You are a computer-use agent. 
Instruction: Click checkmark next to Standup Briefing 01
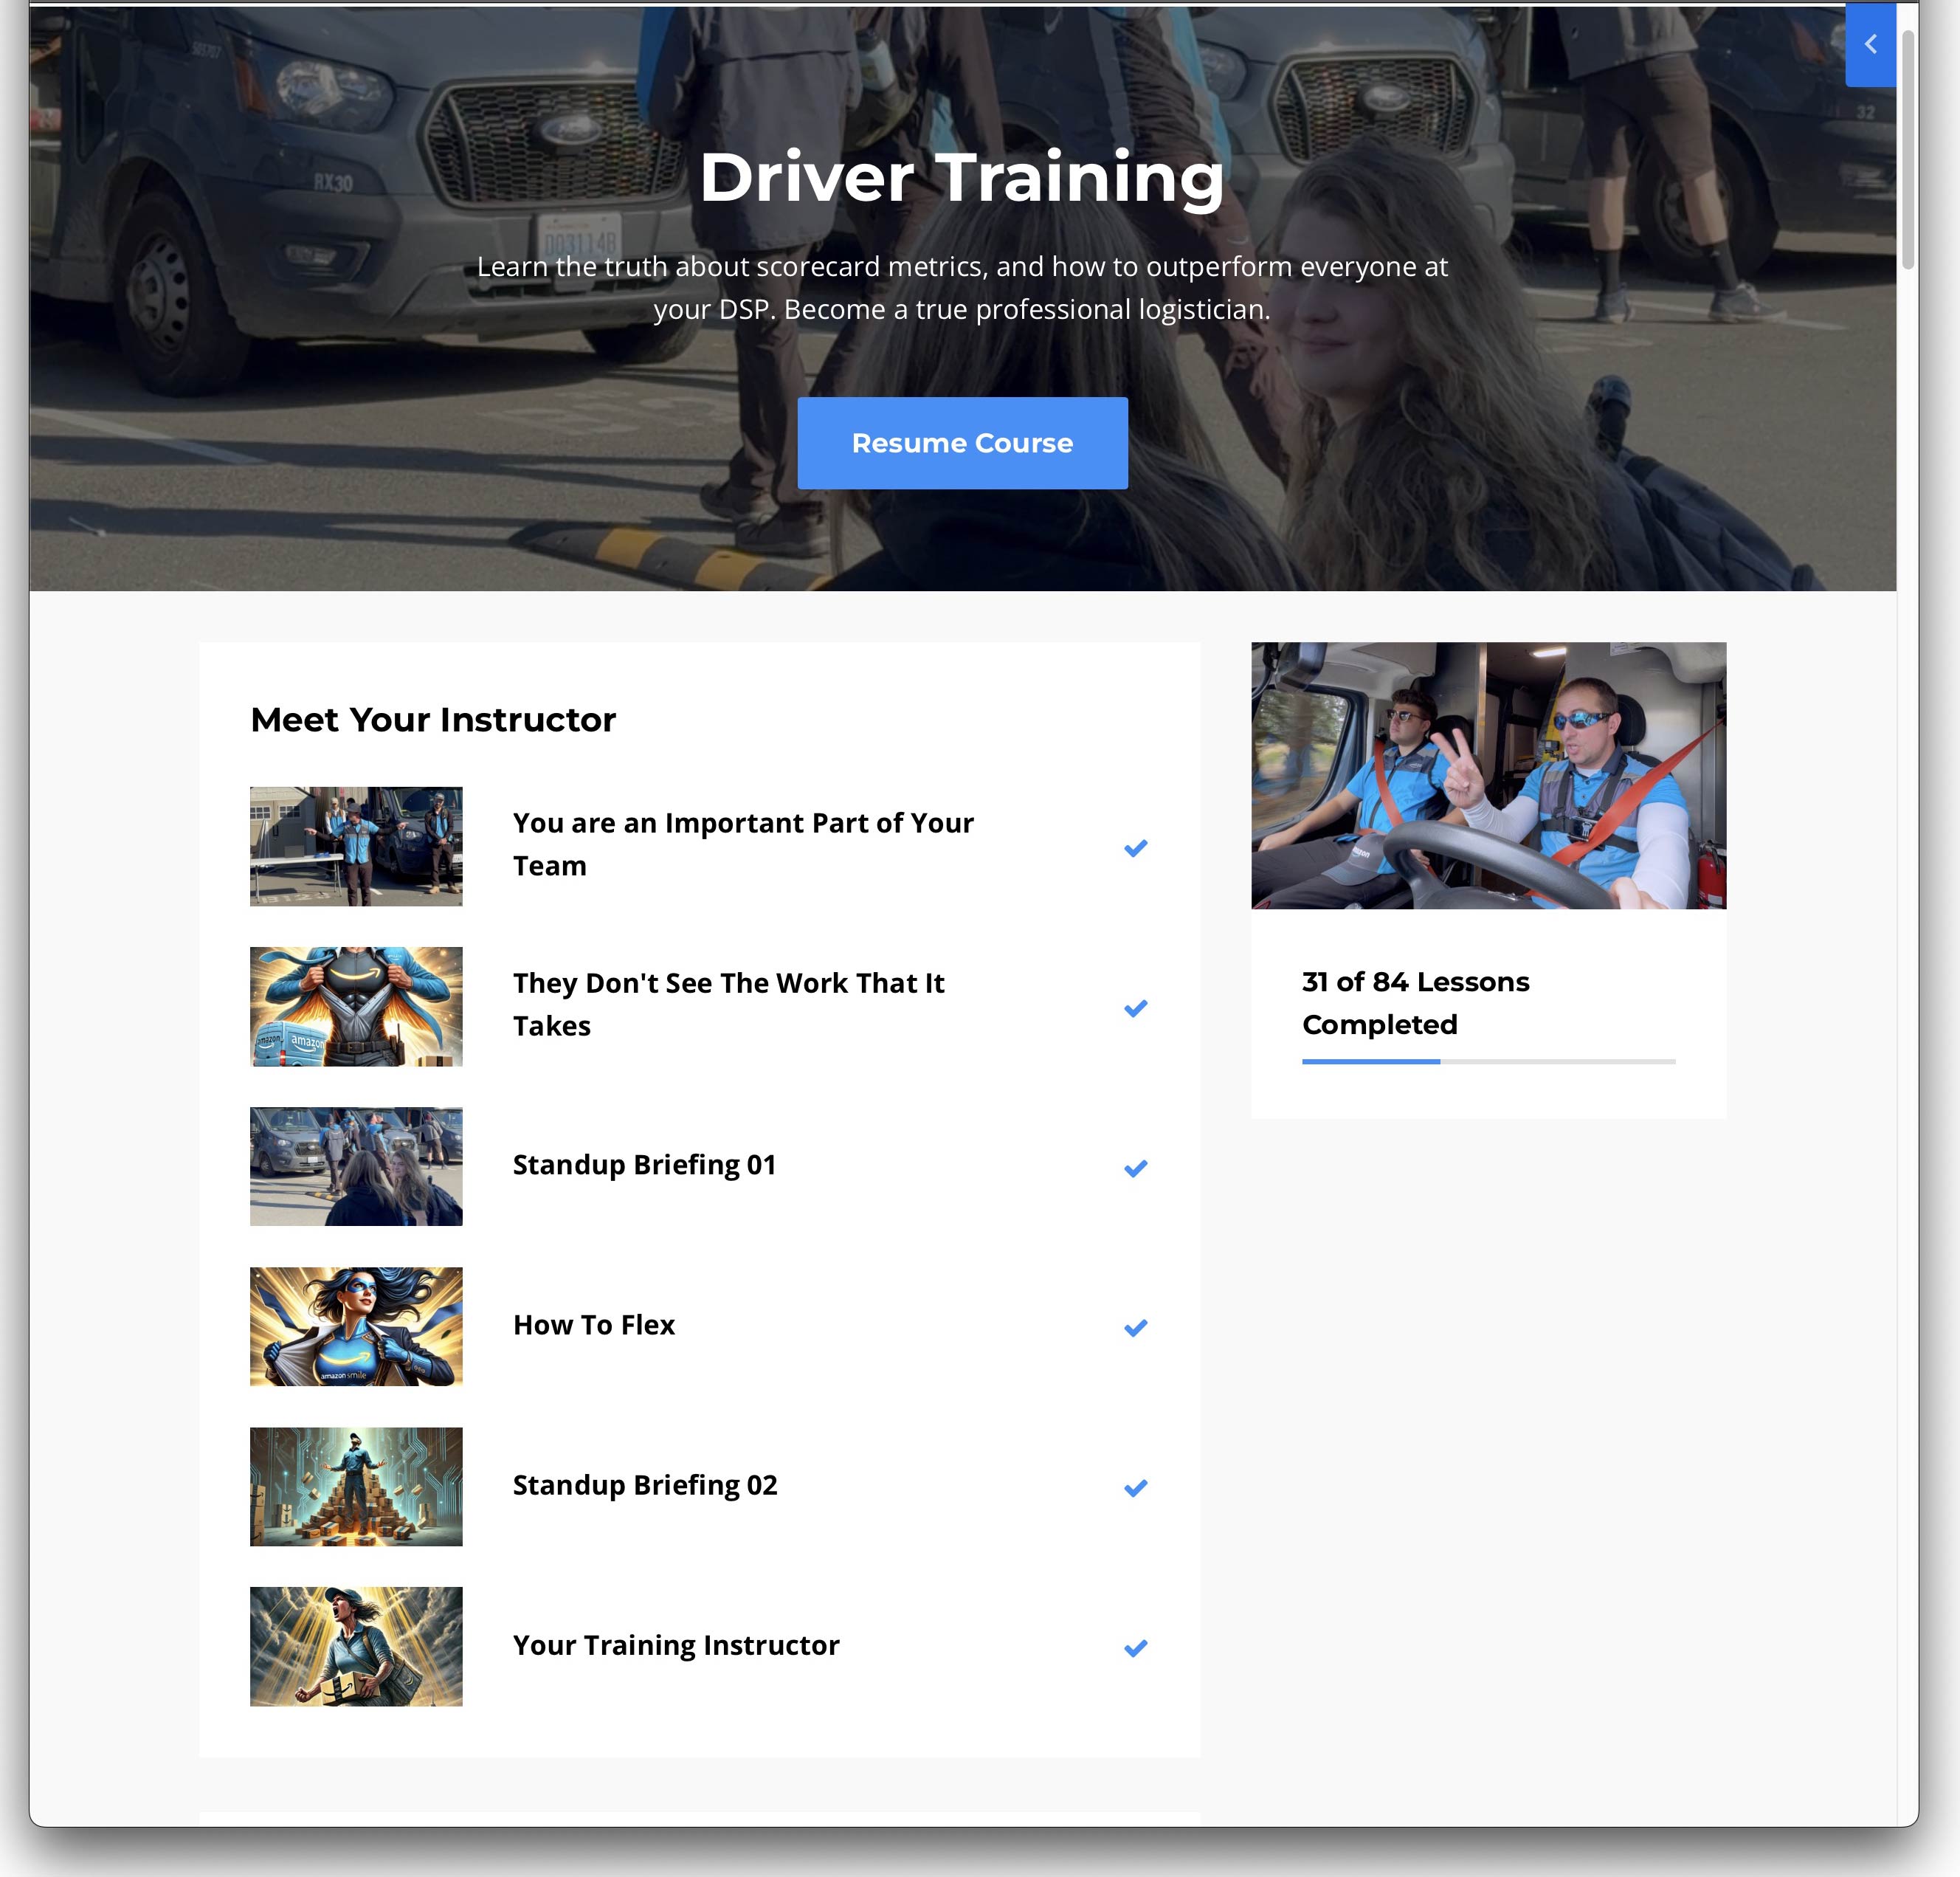point(1135,1168)
